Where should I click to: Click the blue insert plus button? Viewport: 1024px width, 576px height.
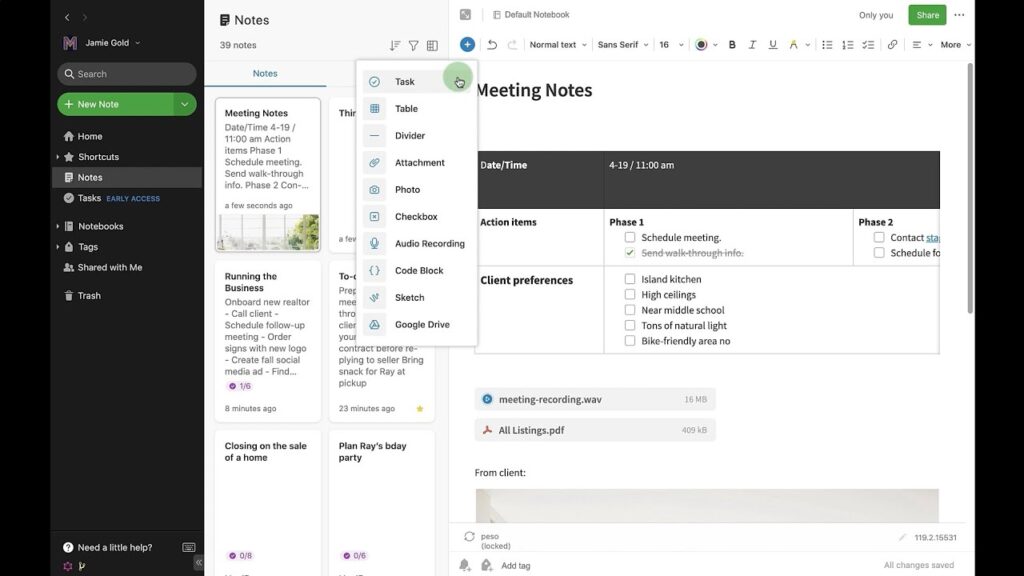467,45
